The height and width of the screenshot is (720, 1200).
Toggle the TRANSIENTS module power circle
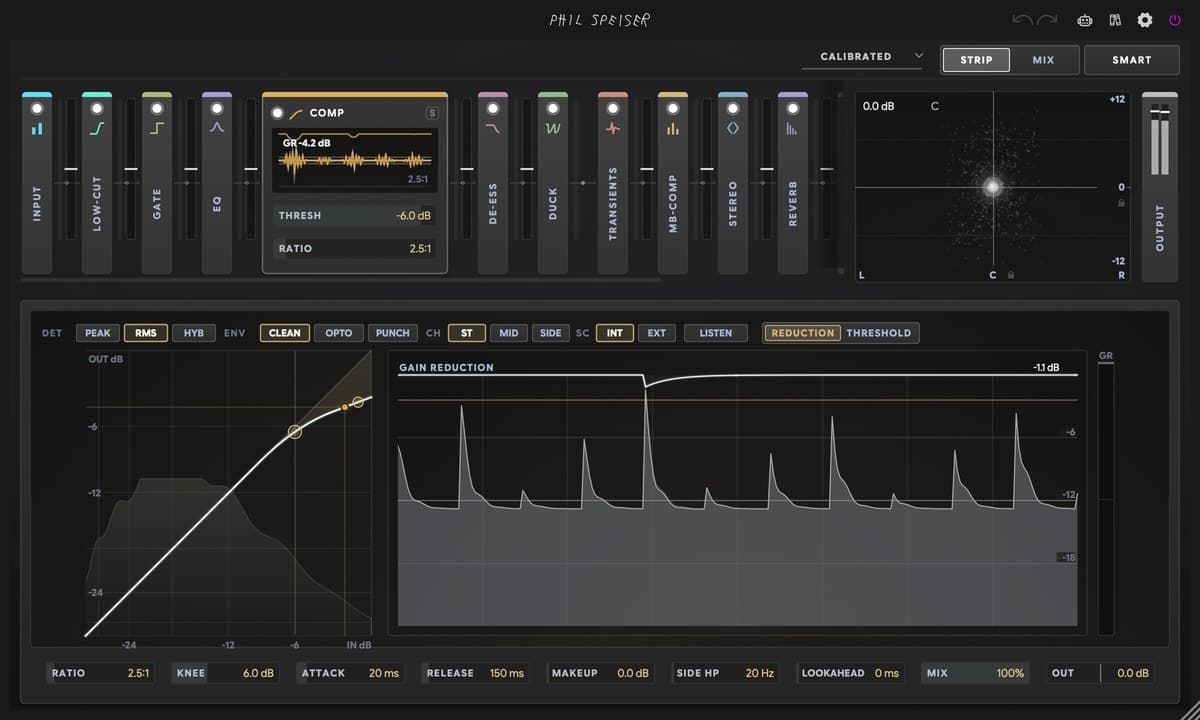(613, 108)
